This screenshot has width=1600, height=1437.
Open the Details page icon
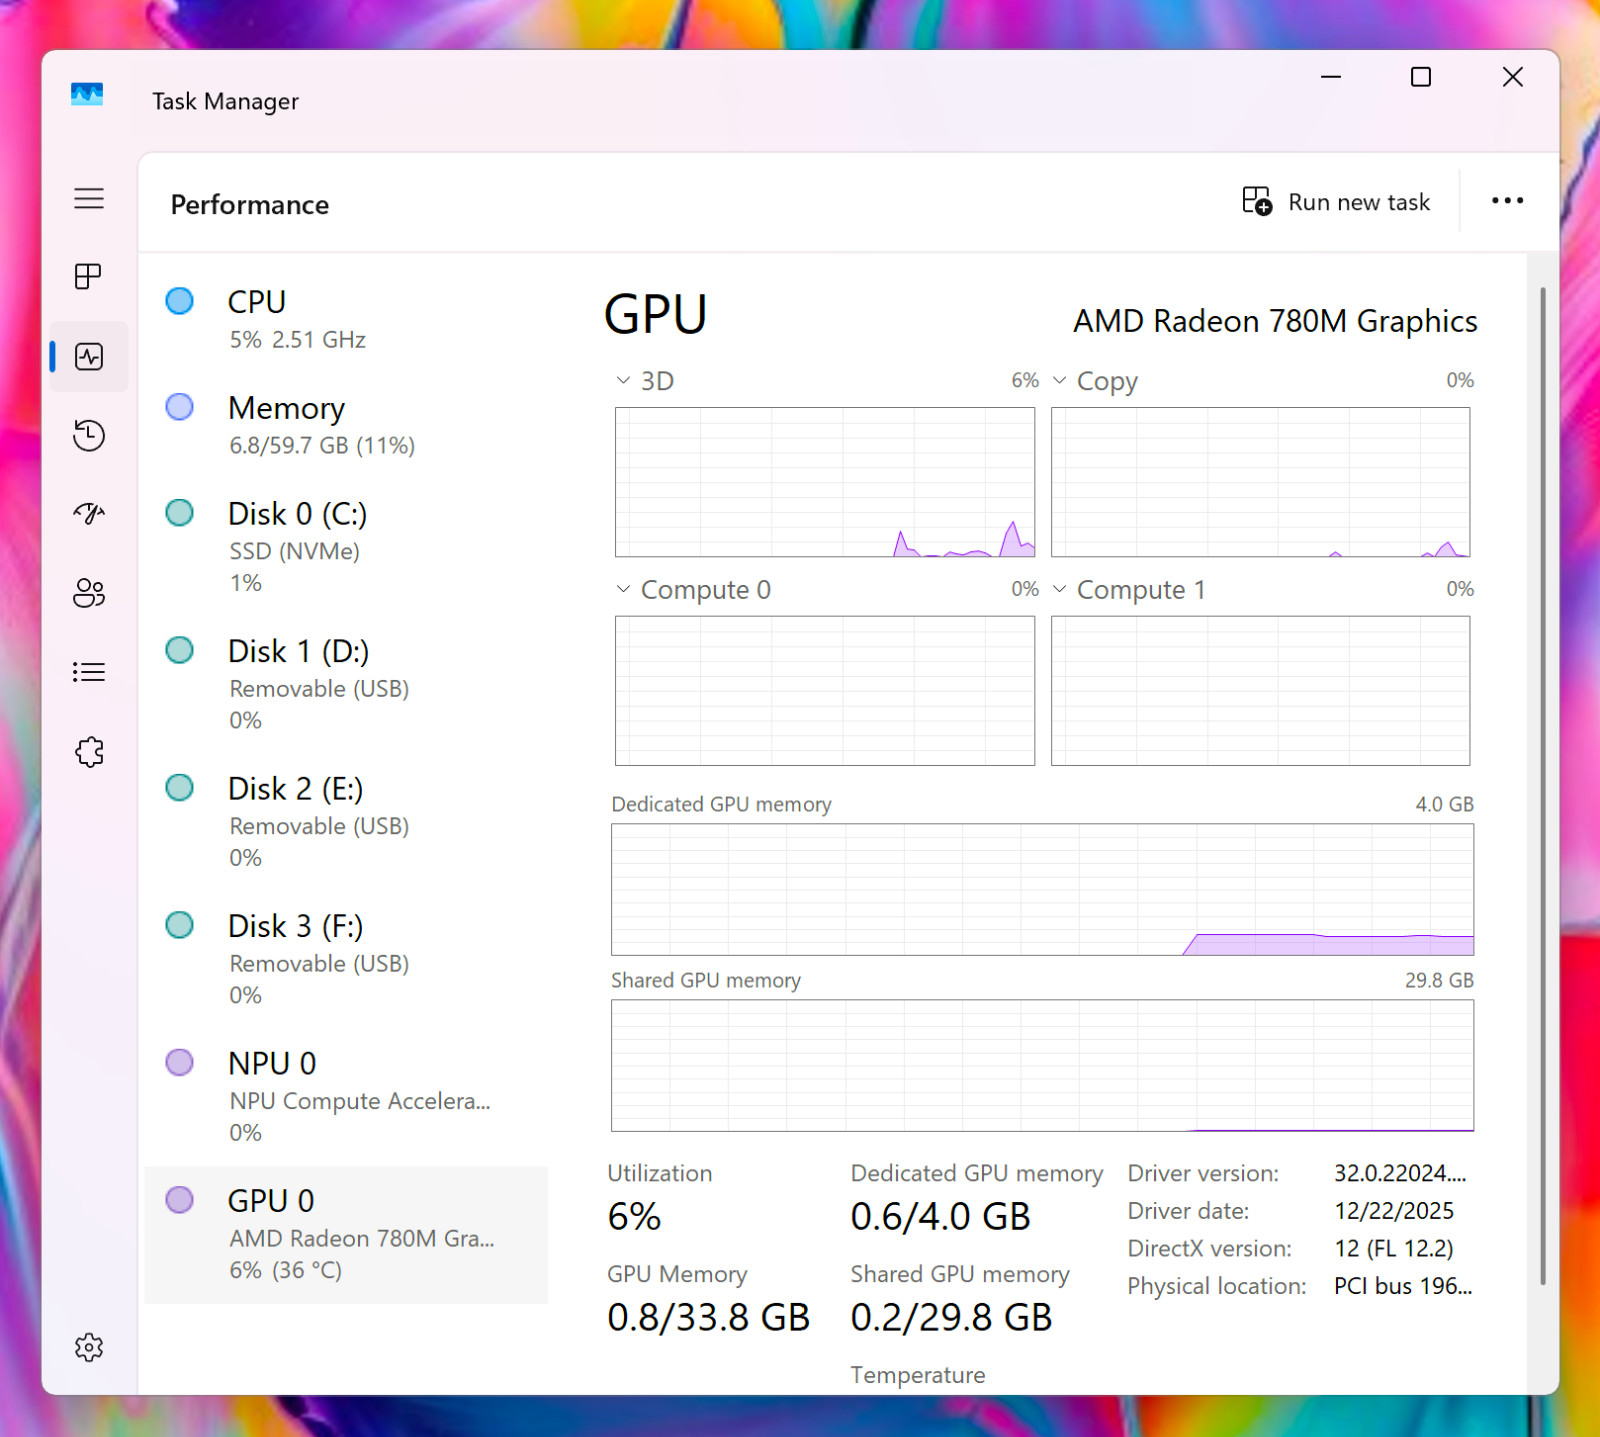89,672
